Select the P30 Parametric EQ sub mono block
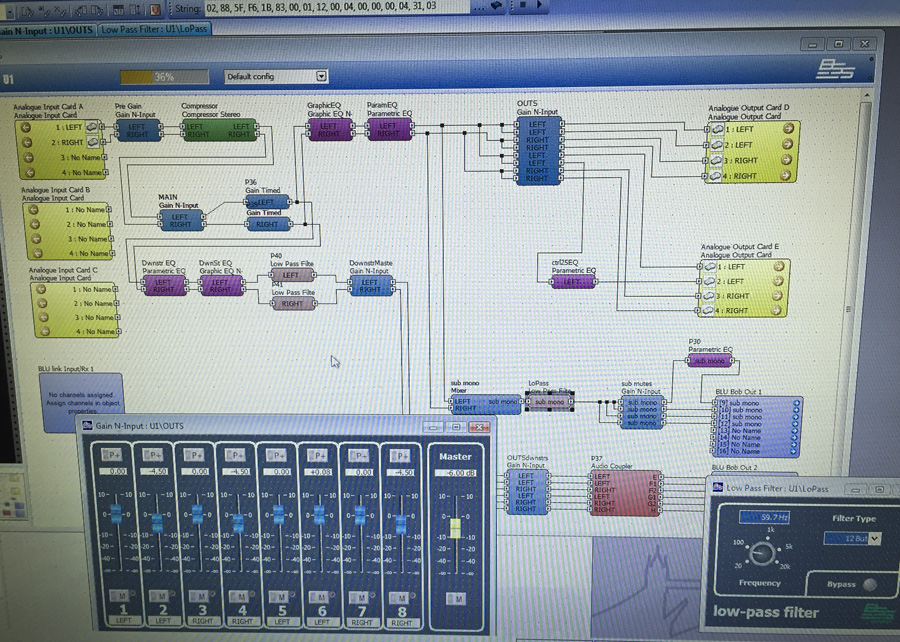Viewport: 900px width, 642px height. point(709,360)
